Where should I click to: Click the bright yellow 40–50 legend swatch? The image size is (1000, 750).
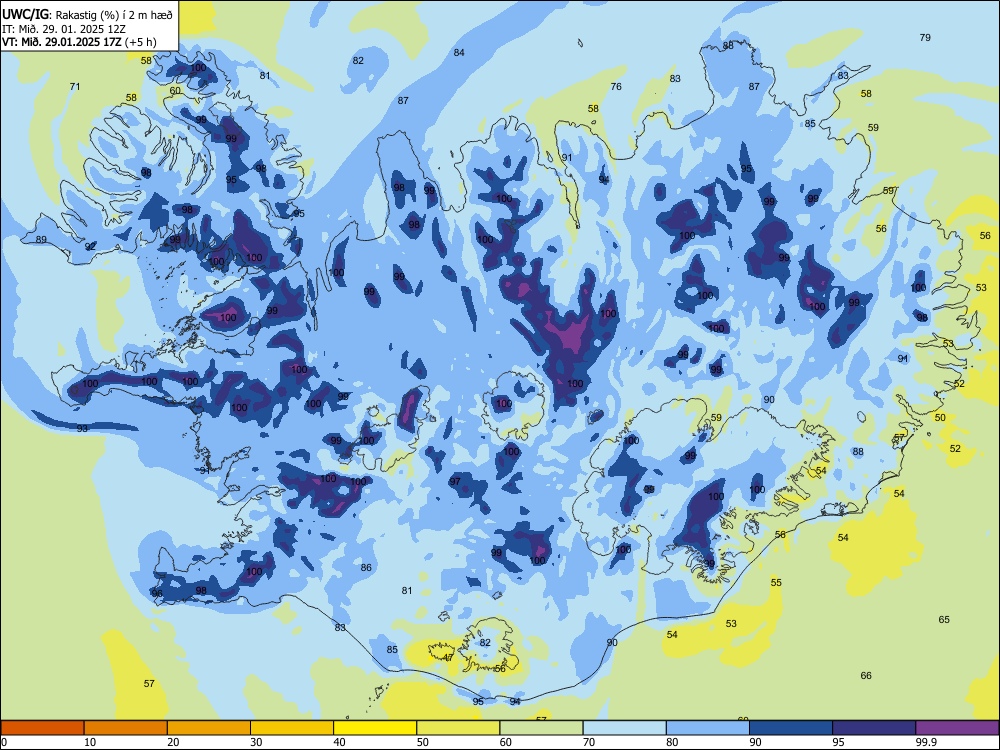[x=375, y=728]
